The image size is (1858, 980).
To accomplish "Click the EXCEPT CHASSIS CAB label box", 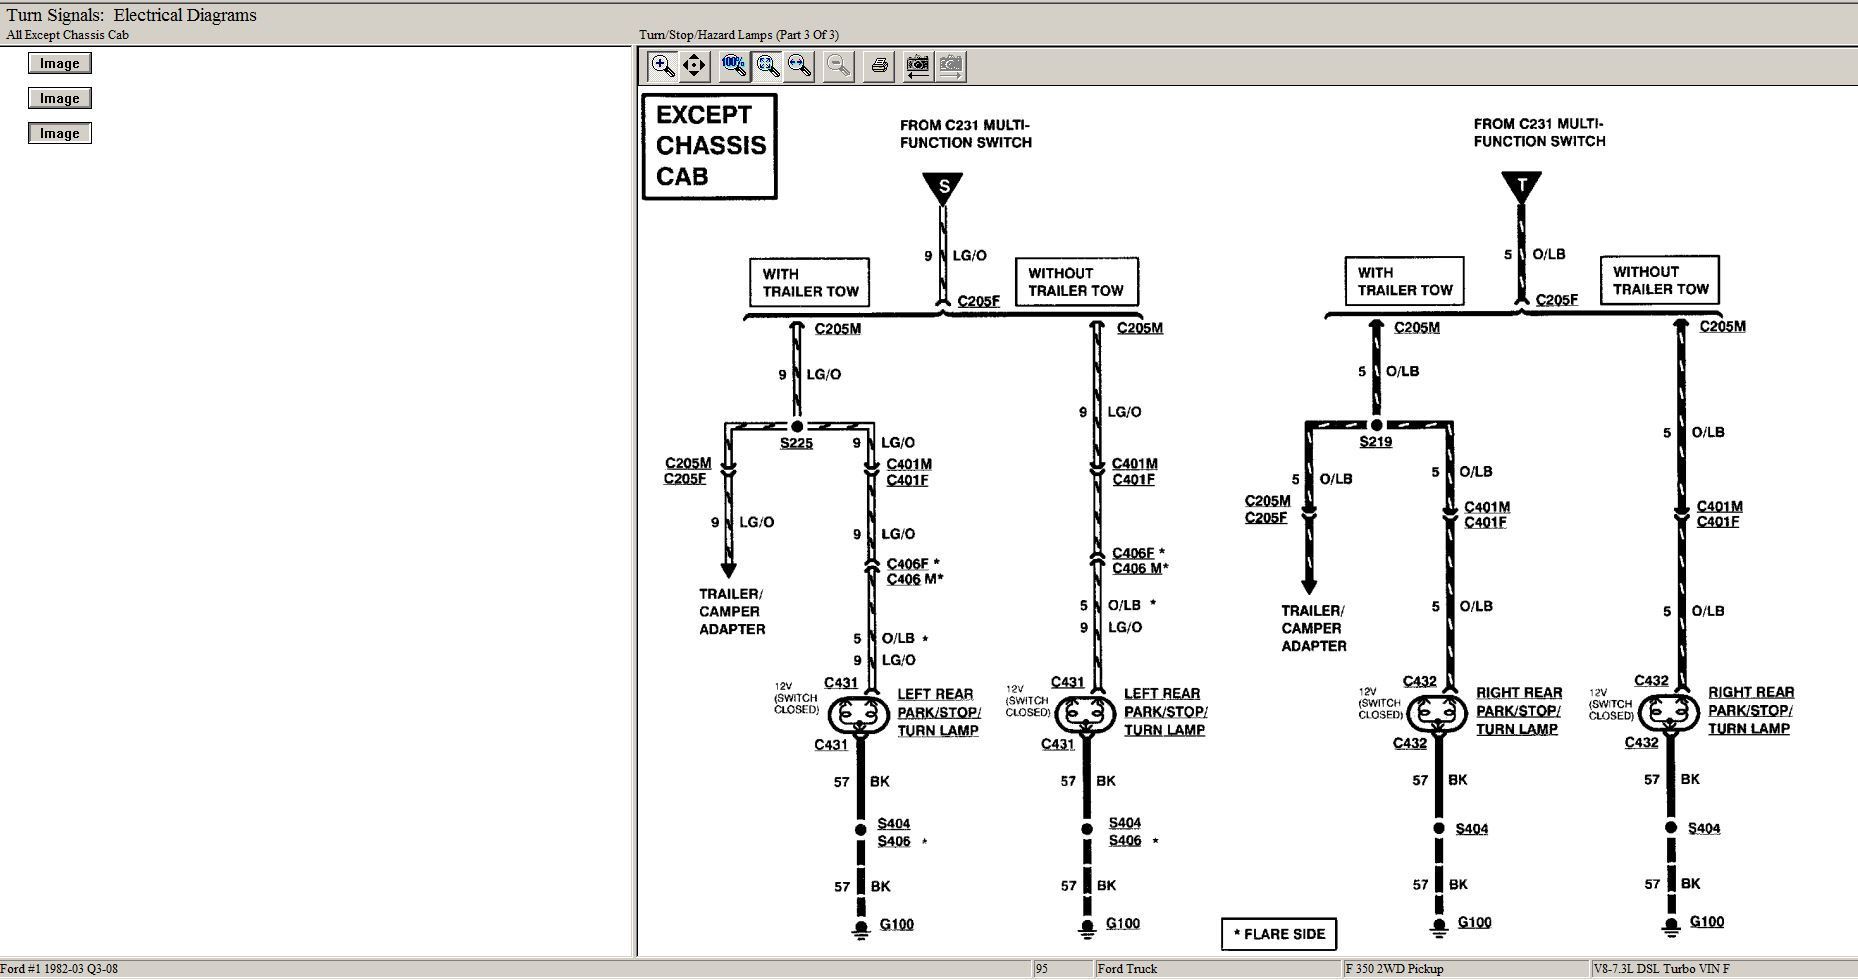I will [x=710, y=146].
